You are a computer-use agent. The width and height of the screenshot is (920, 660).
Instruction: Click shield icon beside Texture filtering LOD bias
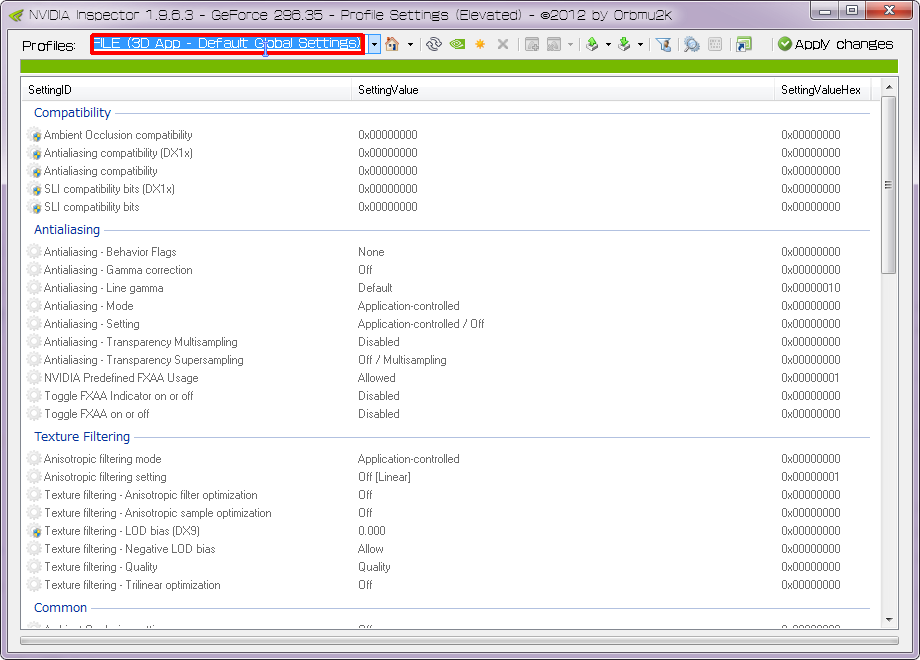coord(35,531)
